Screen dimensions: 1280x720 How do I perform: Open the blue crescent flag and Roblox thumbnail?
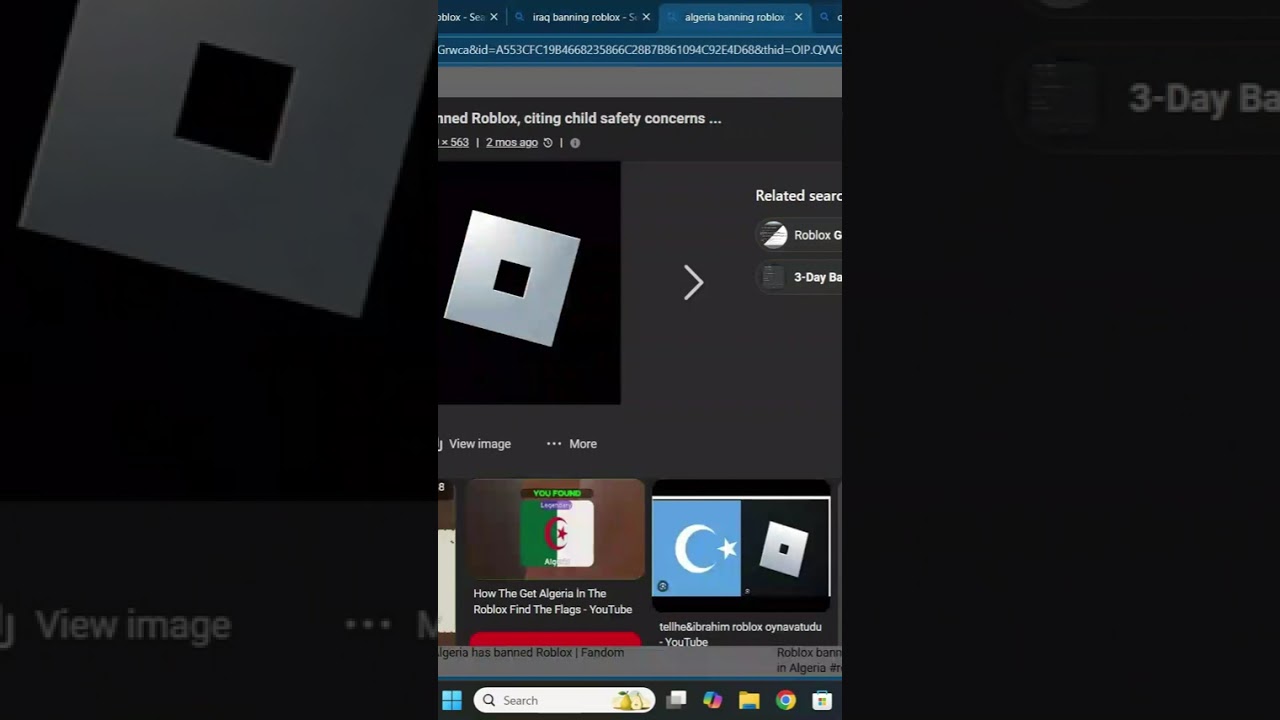click(x=741, y=546)
